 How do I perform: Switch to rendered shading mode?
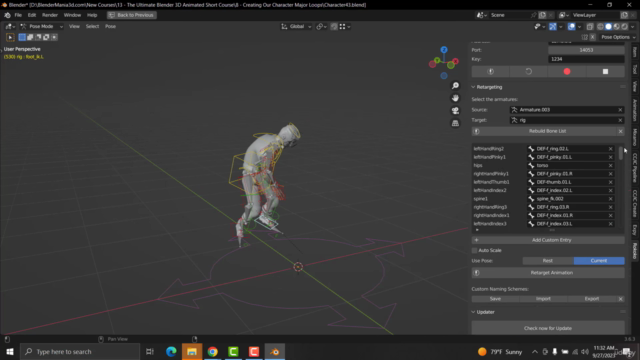624,27
